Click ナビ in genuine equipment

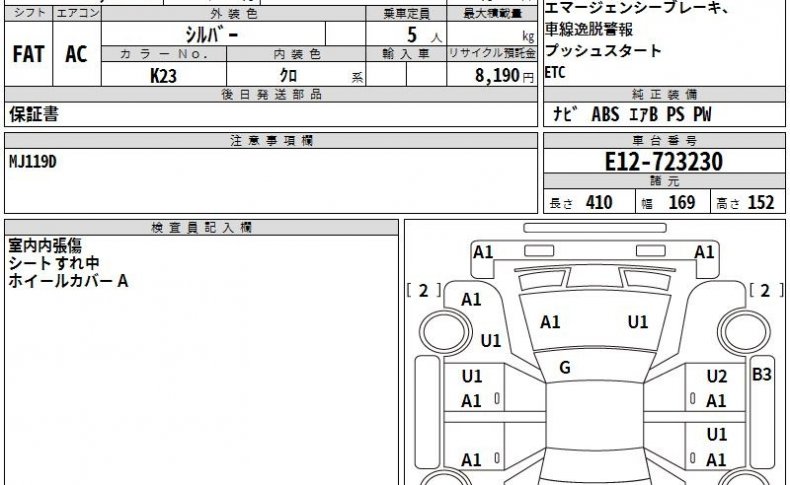[565, 114]
